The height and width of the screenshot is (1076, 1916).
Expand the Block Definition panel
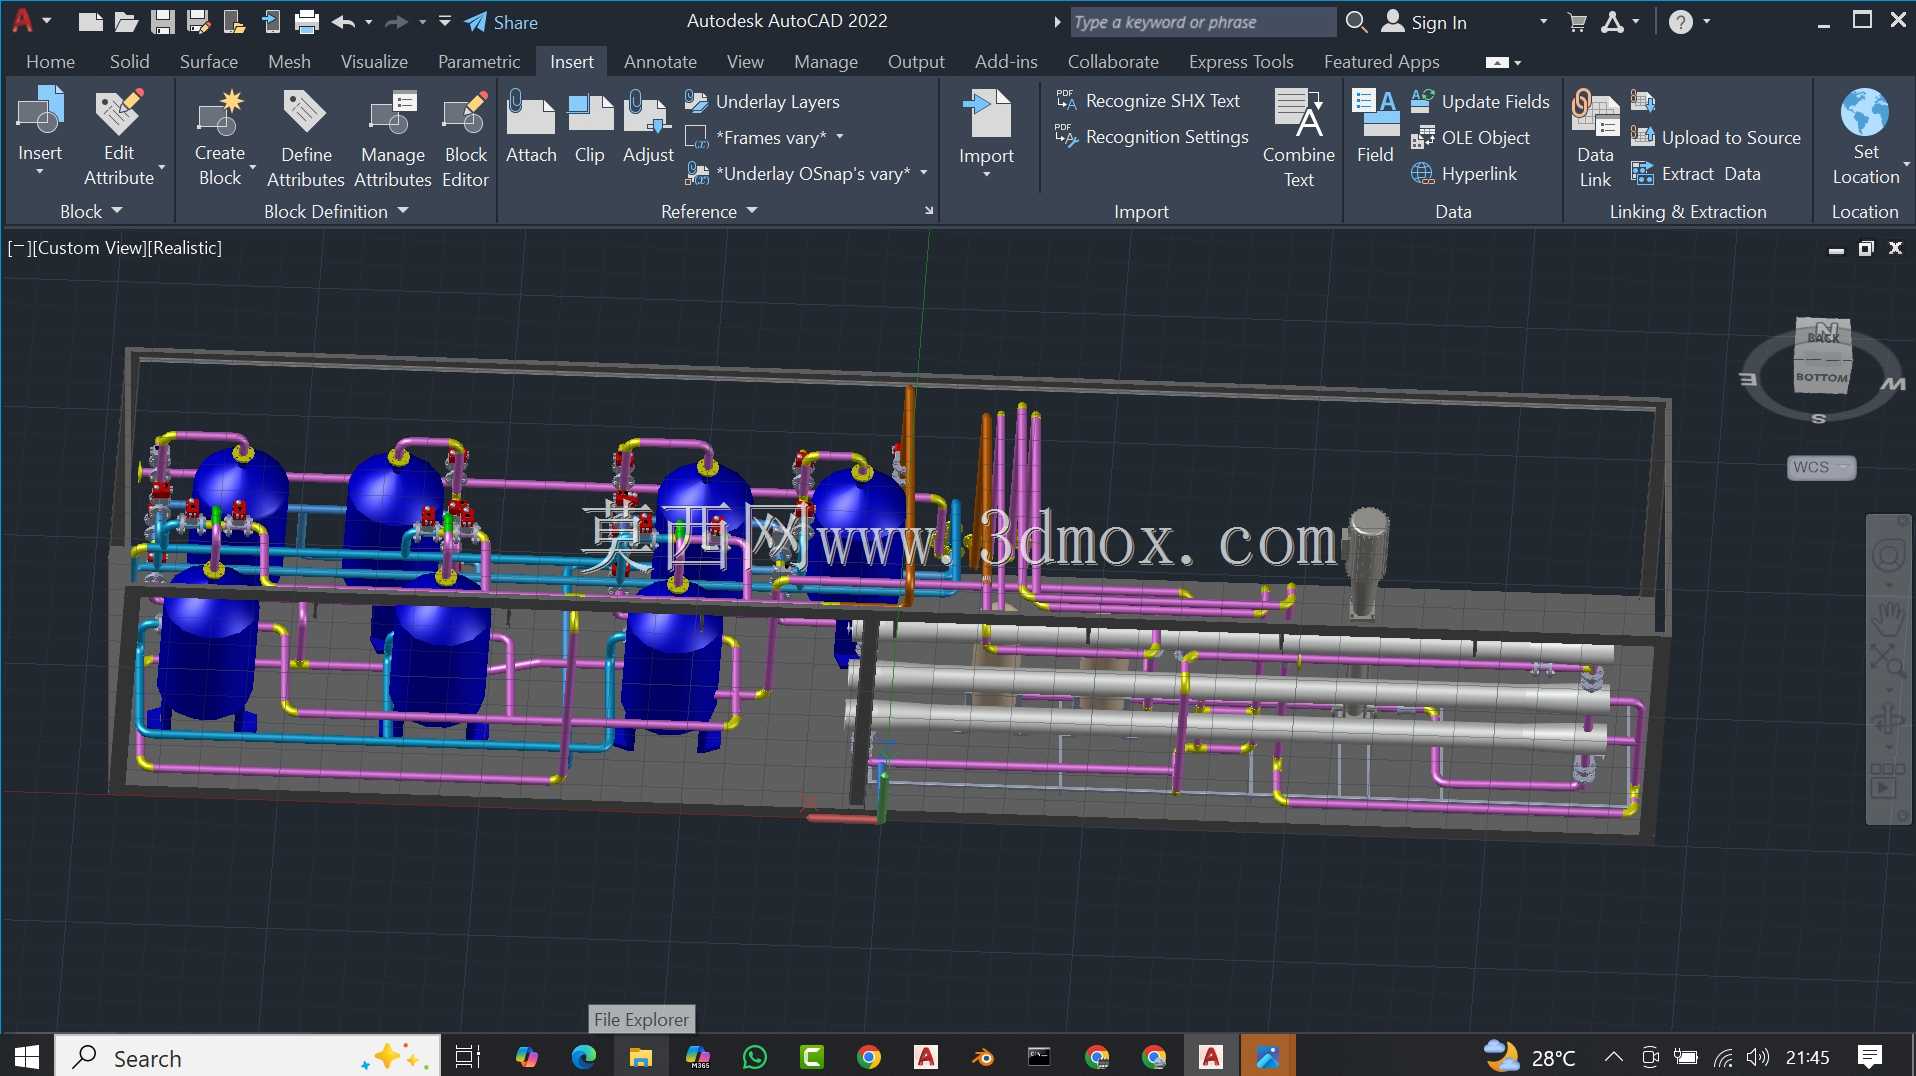(x=336, y=211)
